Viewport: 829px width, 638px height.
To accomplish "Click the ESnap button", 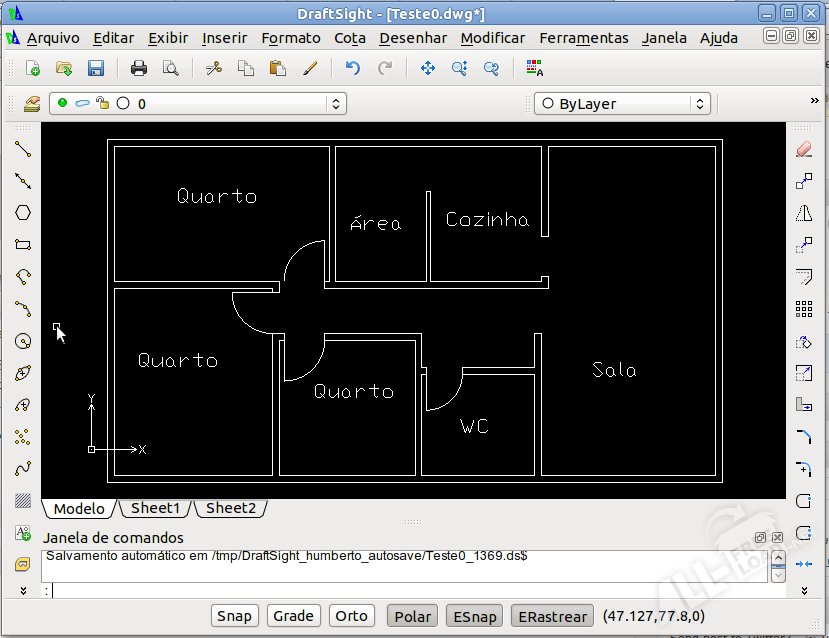I will (474, 616).
